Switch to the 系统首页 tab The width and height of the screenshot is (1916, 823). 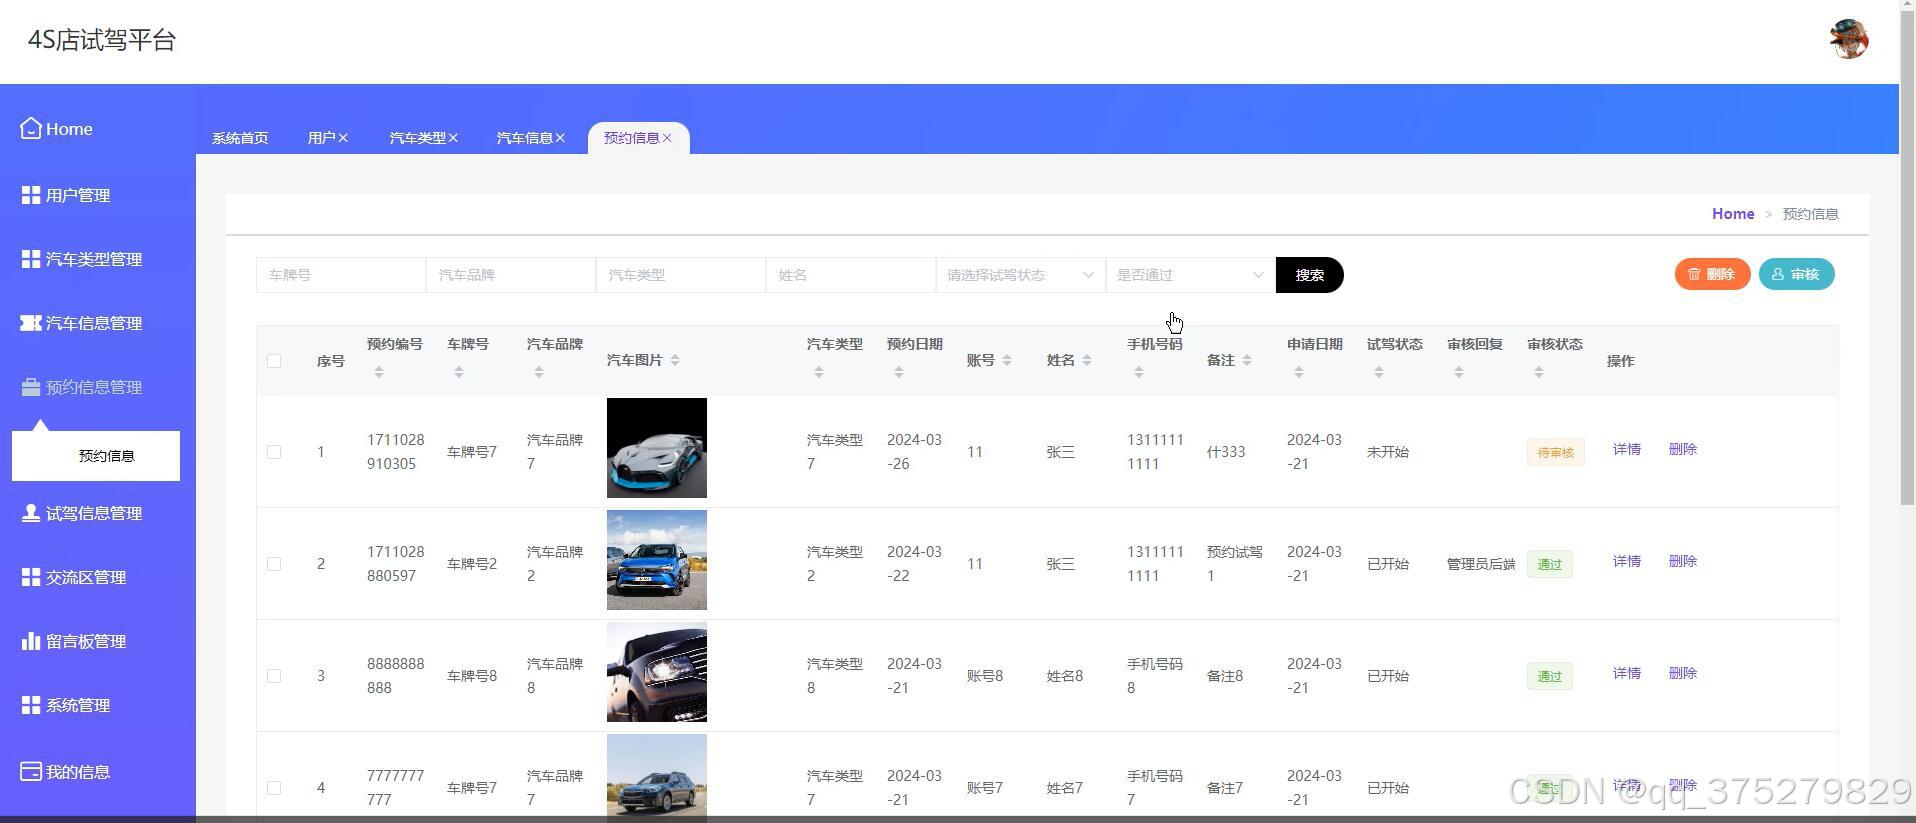[240, 138]
